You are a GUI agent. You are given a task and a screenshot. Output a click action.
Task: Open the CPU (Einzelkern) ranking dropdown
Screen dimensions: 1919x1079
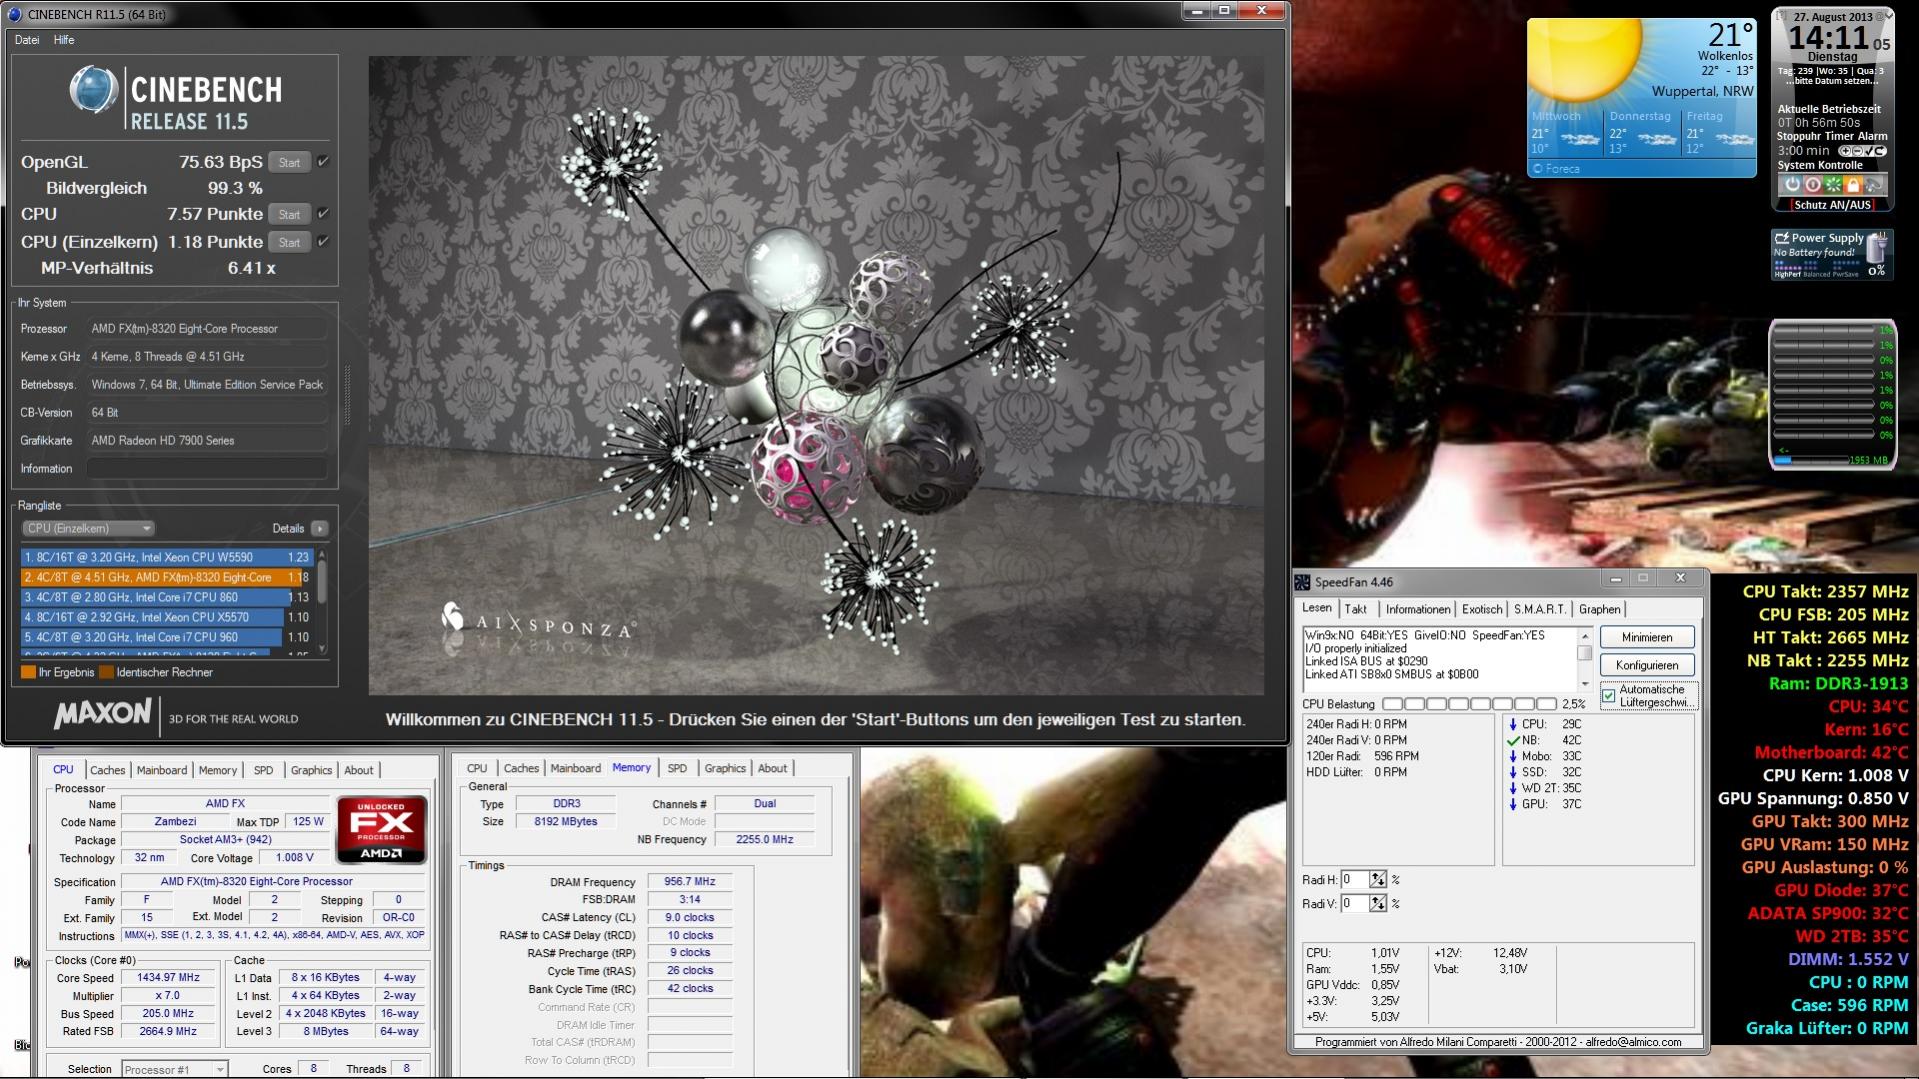tap(88, 528)
